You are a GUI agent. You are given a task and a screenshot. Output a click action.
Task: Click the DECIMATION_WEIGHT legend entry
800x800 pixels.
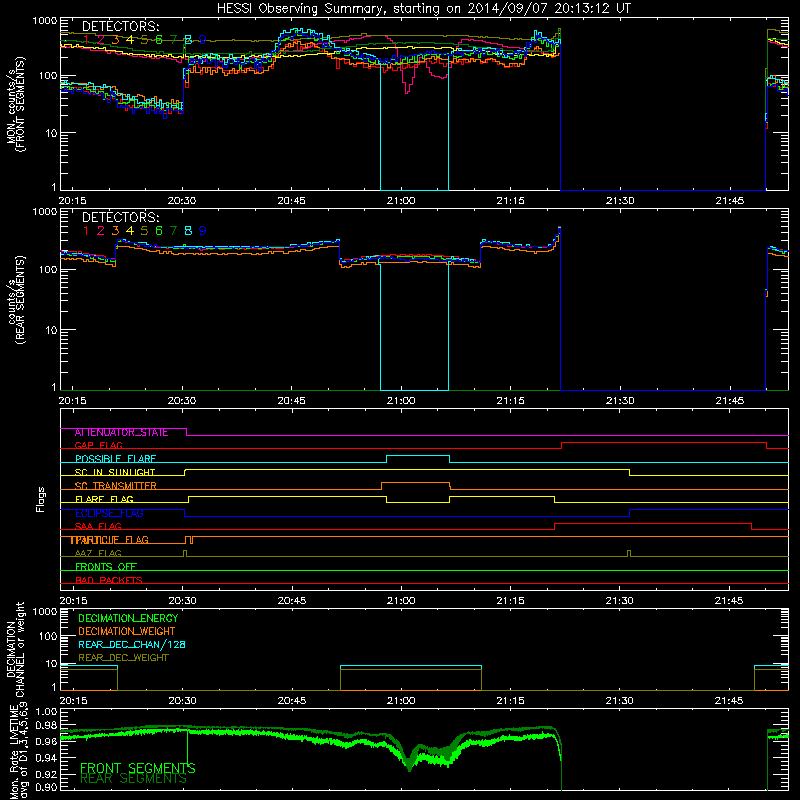pos(127,631)
